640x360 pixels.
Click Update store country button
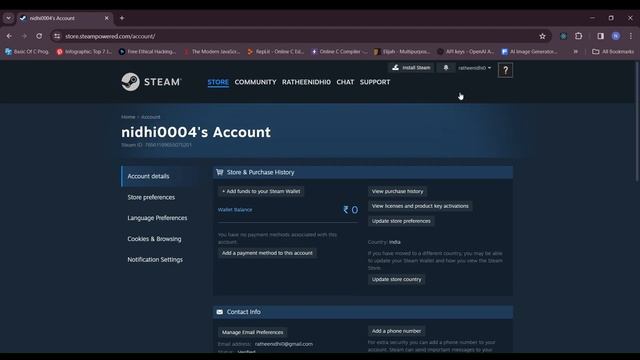click(x=396, y=280)
